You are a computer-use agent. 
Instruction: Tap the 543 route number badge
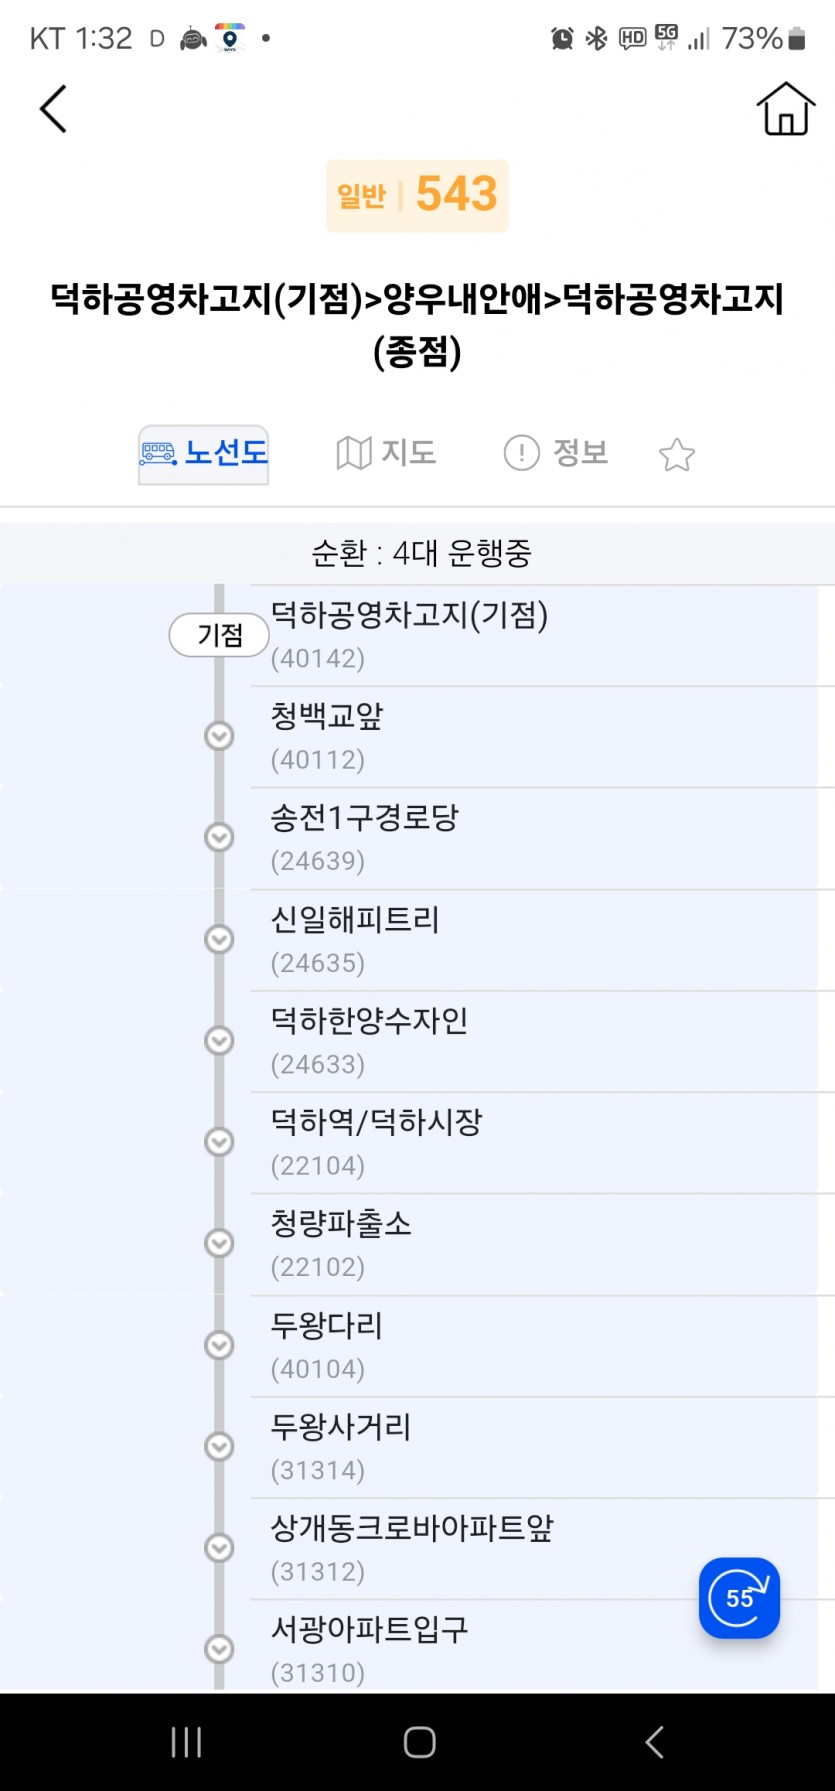tap(417, 195)
